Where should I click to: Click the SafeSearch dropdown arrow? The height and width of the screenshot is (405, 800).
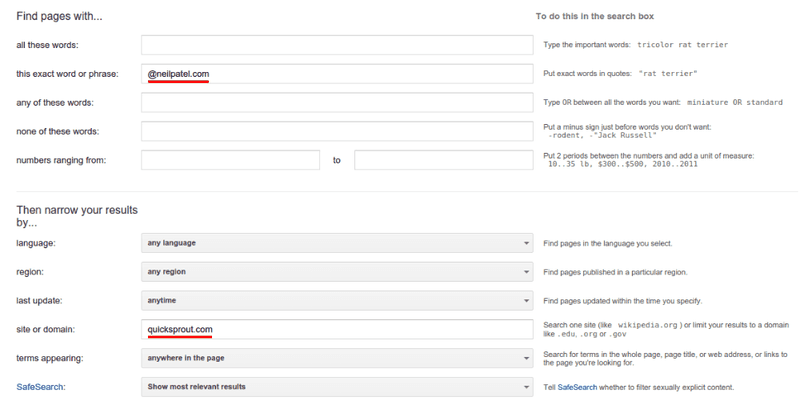pyautogui.click(x=526, y=387)
